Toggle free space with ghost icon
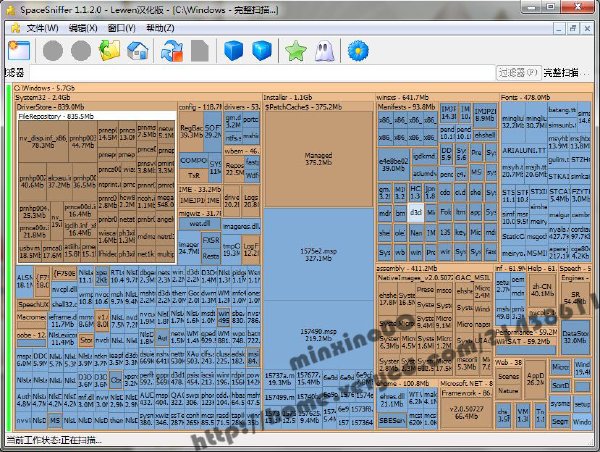 [324, 51]
